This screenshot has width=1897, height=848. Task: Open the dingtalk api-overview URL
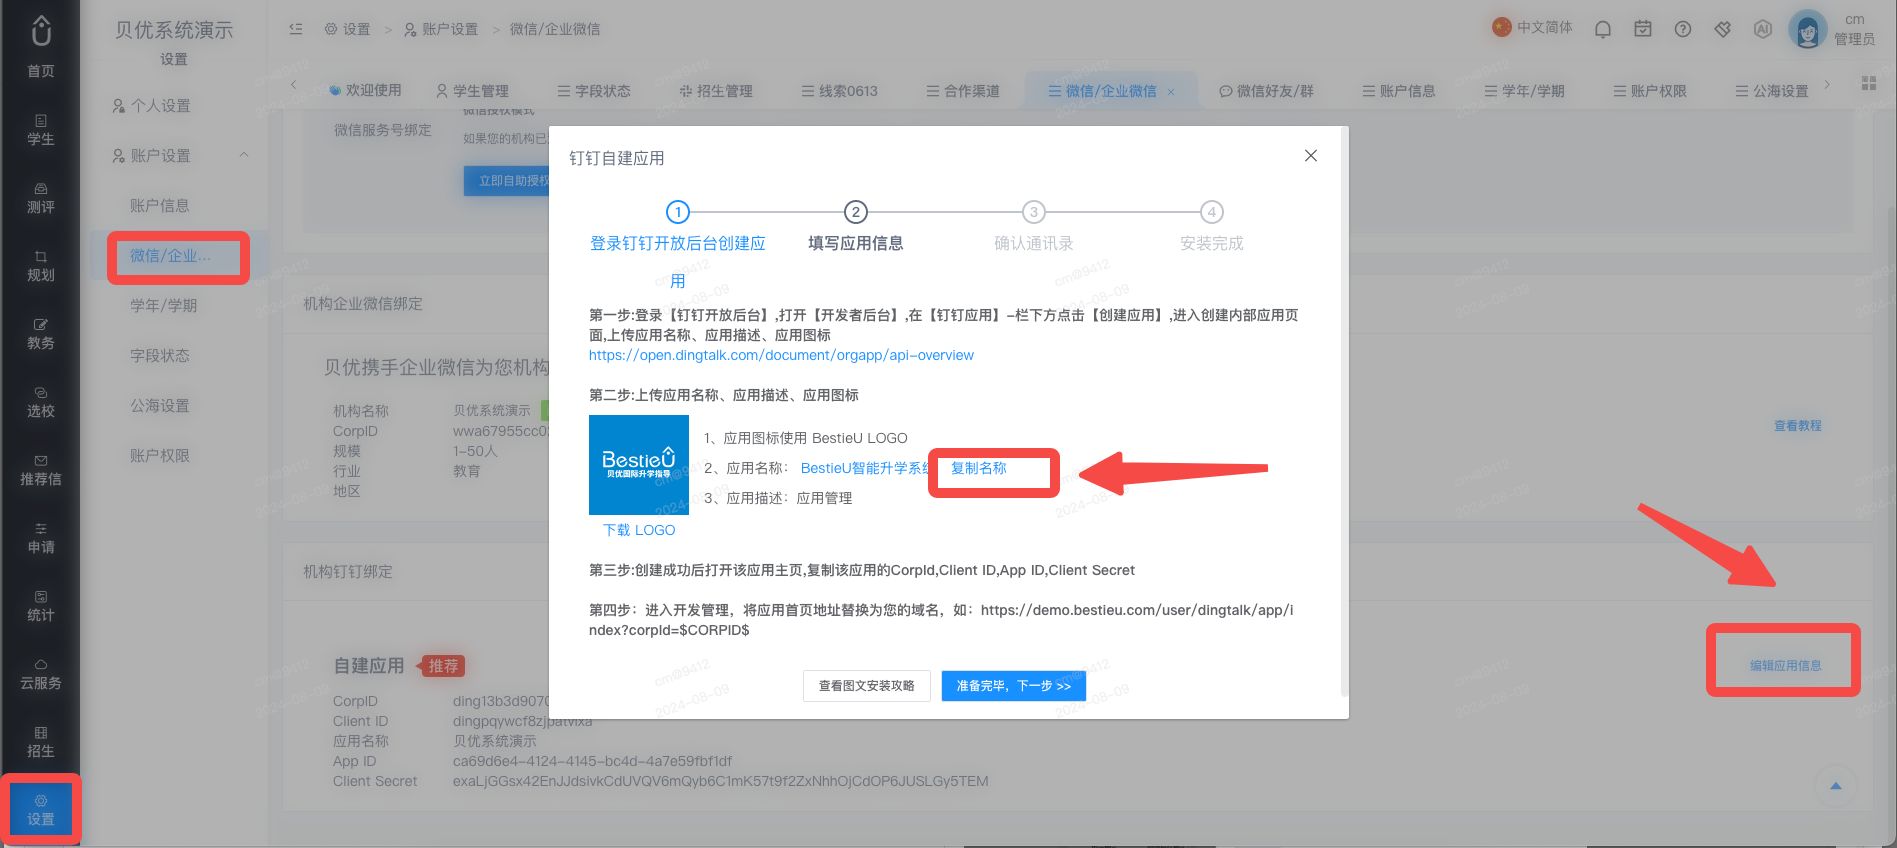click(x=781, y=355)
